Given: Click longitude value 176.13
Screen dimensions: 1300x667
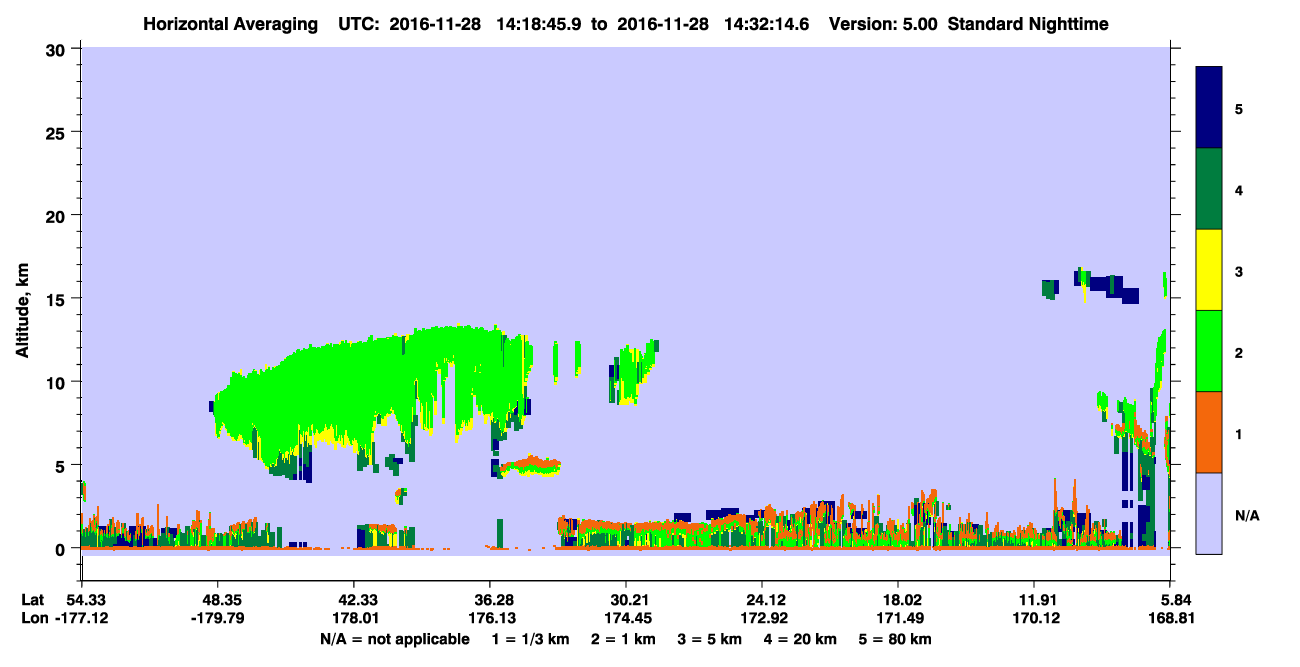Looking at the screenshot, I should coord(490,619).
